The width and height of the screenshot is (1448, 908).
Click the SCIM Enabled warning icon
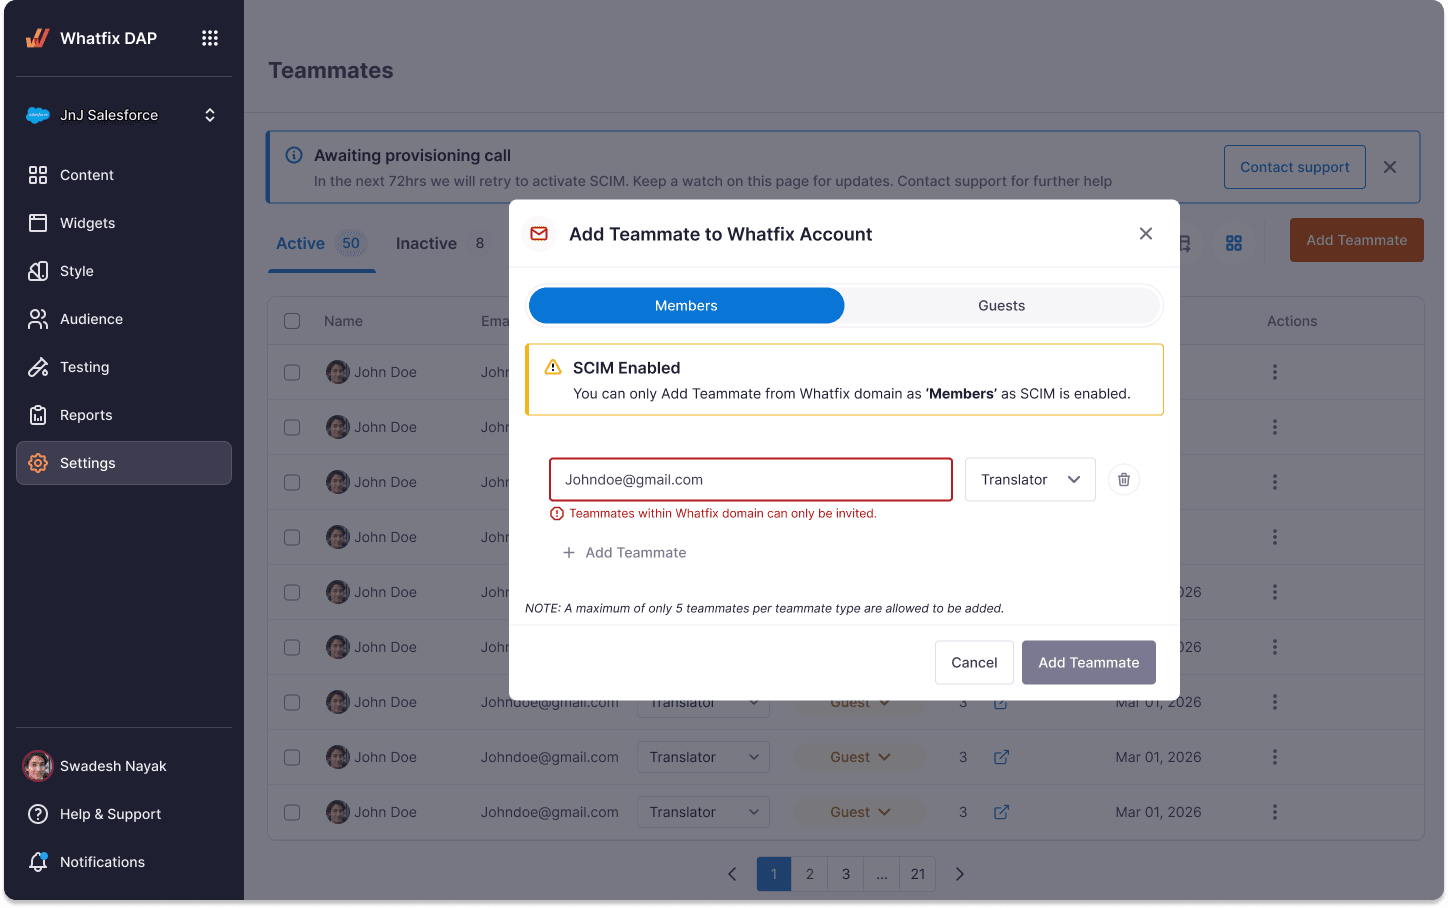pyautogui.click(x=553, y=367)
